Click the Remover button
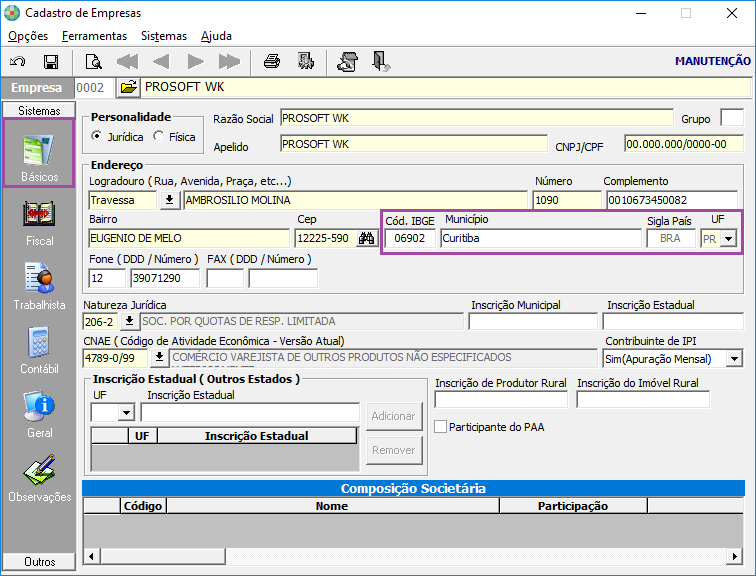Screen dimensions: 756x576 (x=394, y=450)
